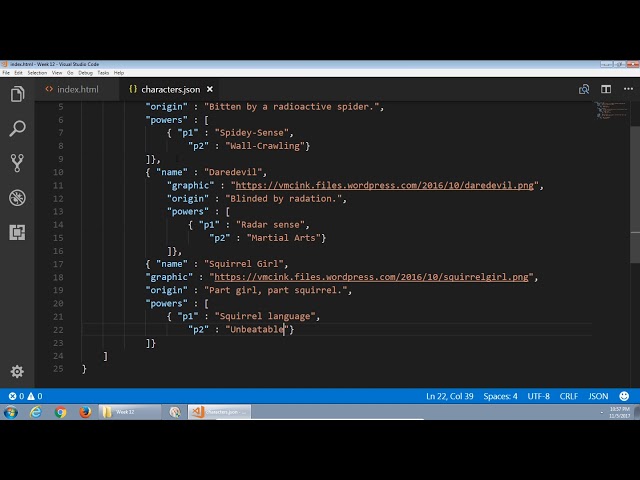Click Ln 22, Col 39 status entry
This screenshot has height=480, width=640.
tap(449, 396)
